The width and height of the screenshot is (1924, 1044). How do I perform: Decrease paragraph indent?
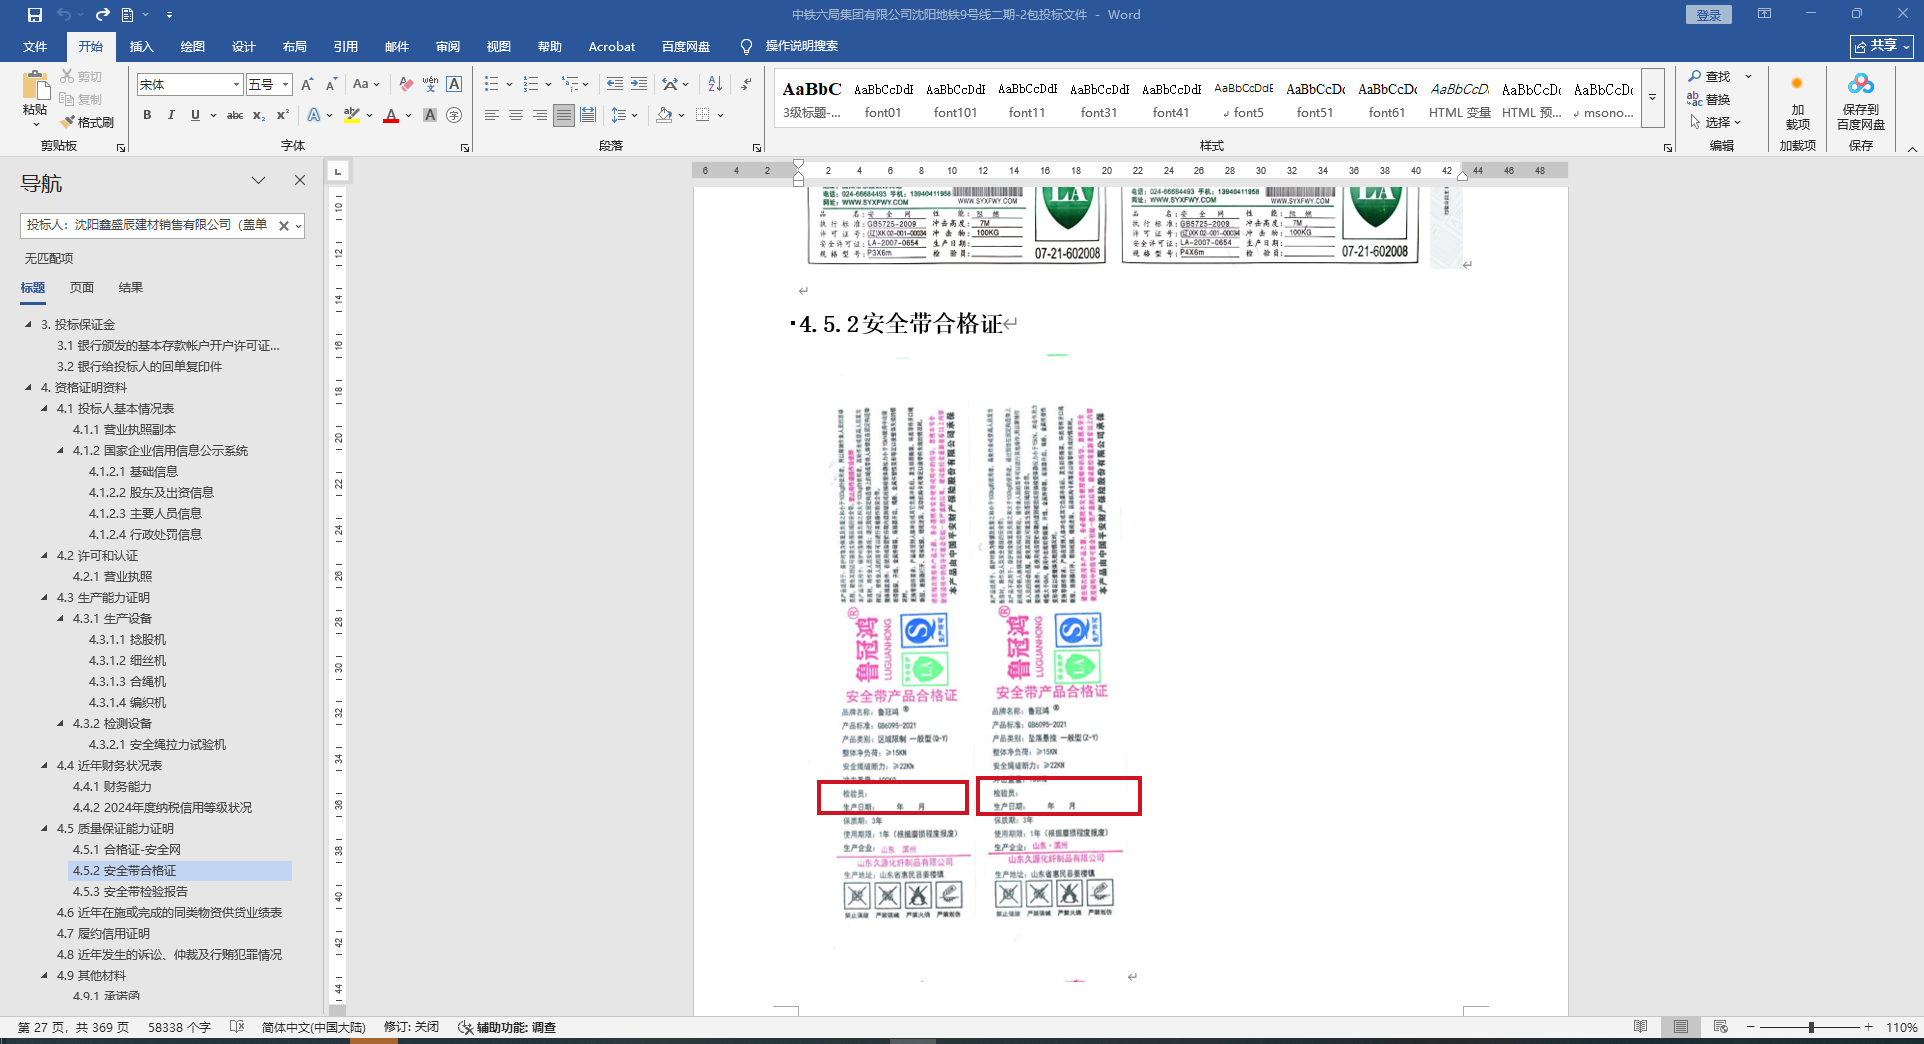pos(615,84)
